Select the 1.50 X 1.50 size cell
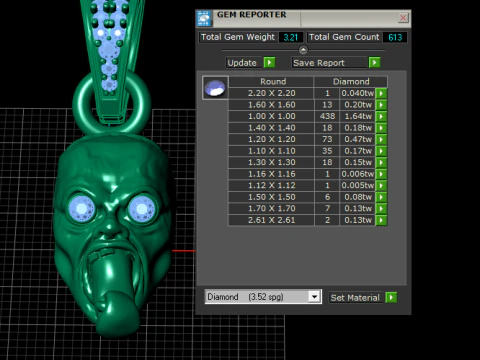The image size is (480, 360). point(271,197)
